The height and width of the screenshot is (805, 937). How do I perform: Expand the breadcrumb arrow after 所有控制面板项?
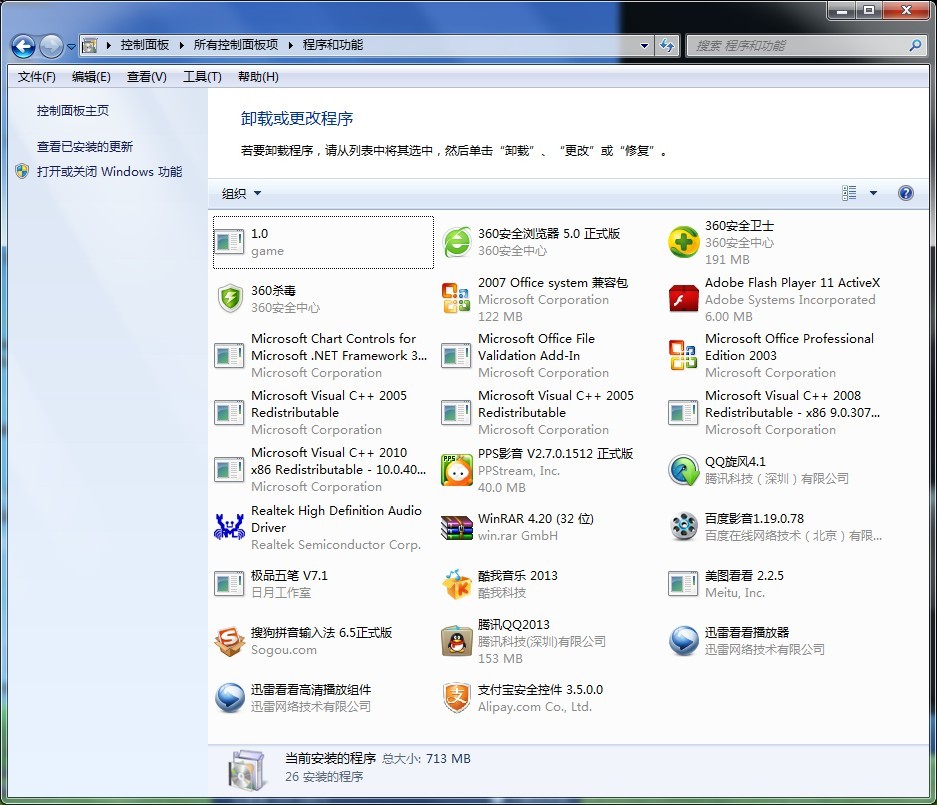[290, 45]
